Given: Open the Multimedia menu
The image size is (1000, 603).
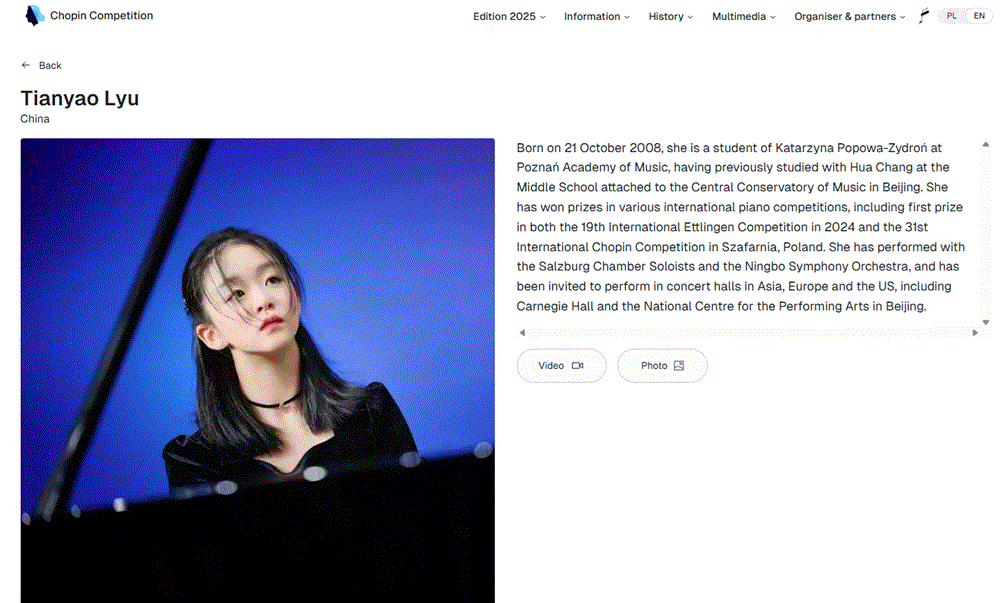Looking at the screenshot, I should 744,17.
